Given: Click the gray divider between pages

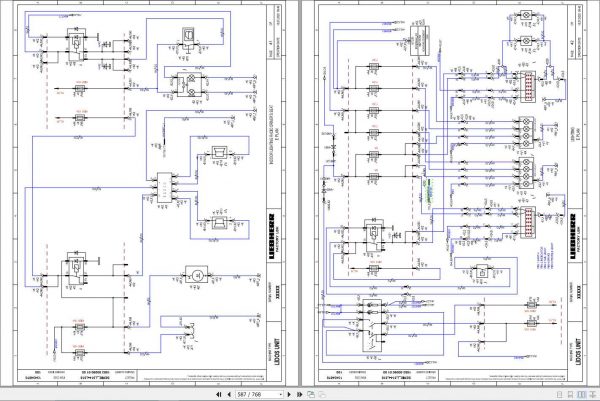Looking at the screenshot, I should click(x=300, y=193).
